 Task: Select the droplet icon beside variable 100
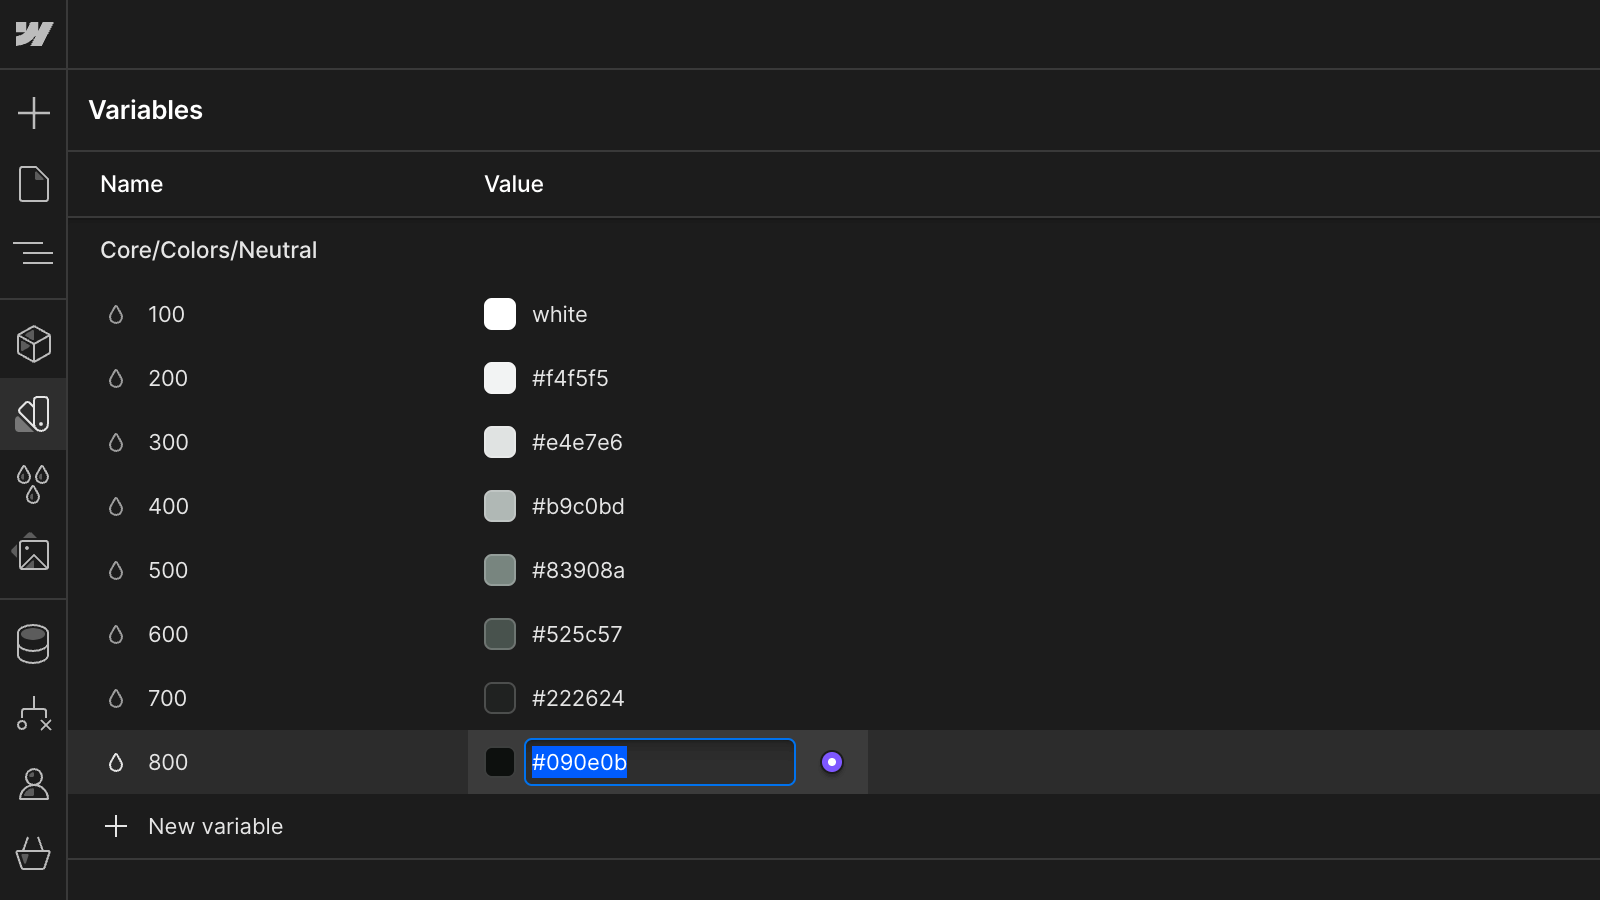[x=117, y=314]
